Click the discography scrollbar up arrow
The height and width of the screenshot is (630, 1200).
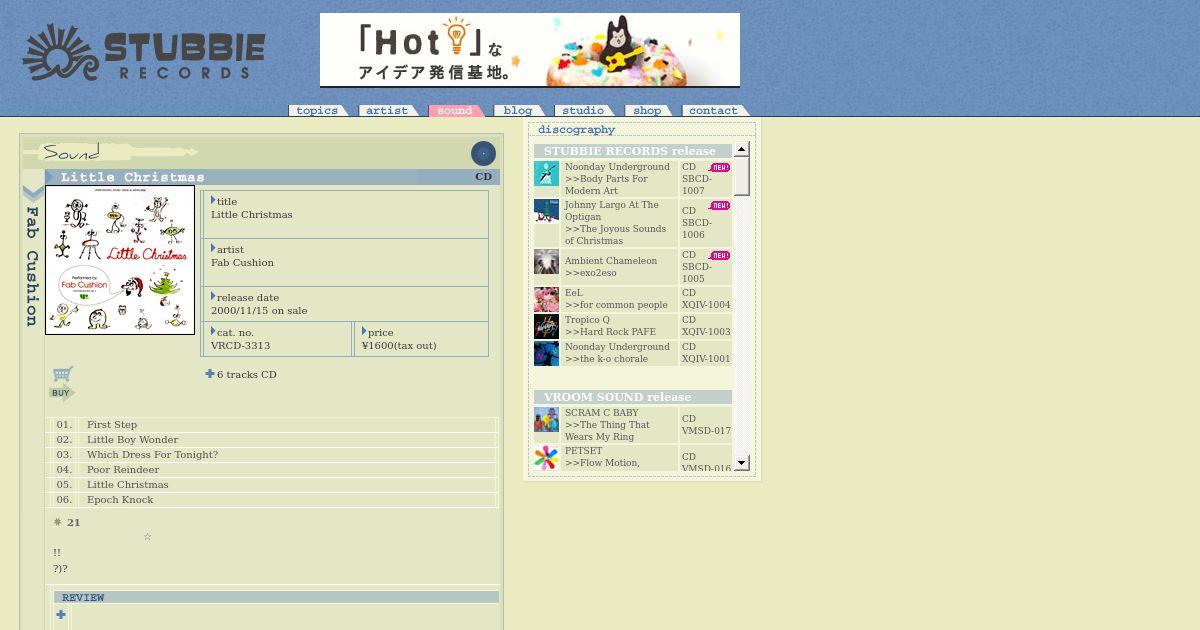pyautogui.click(x=741, y=149)
